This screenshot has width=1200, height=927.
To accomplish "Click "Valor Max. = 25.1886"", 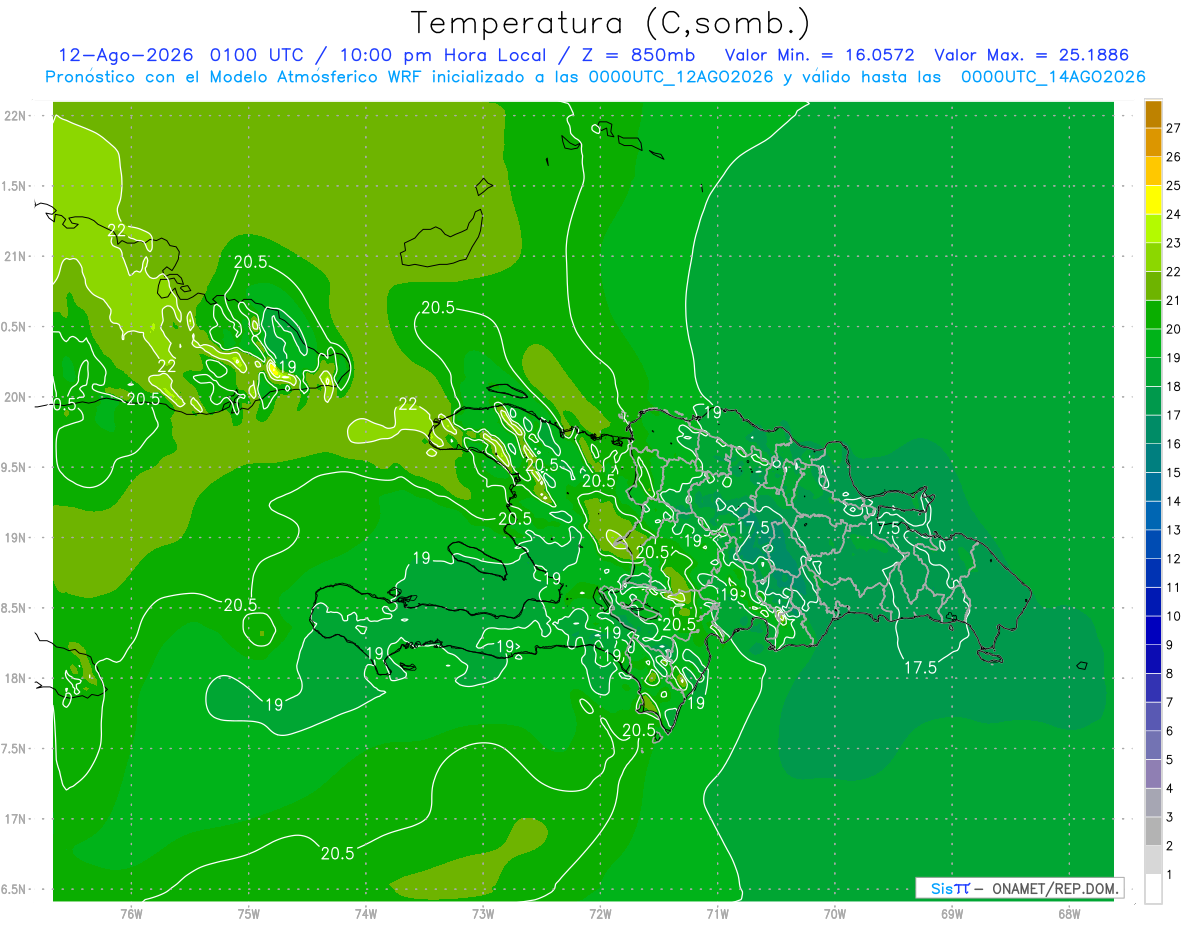I will tap(1032, 55).
